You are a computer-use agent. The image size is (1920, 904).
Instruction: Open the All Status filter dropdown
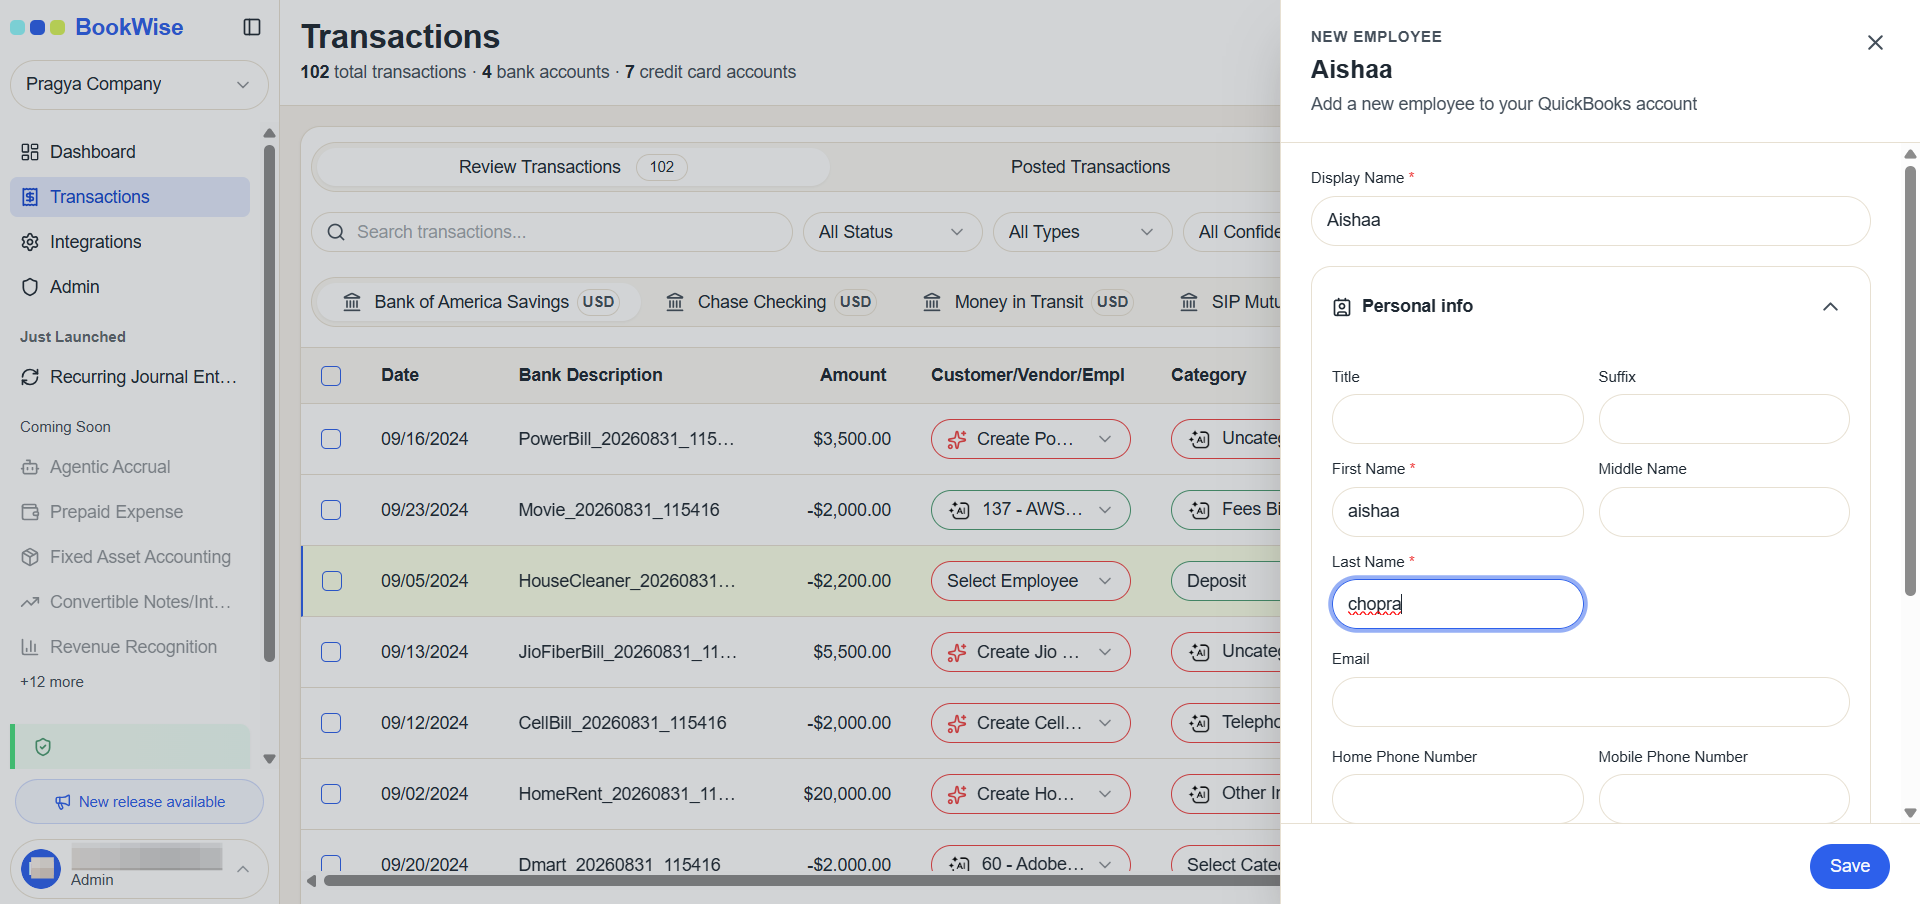coord(893,232)
